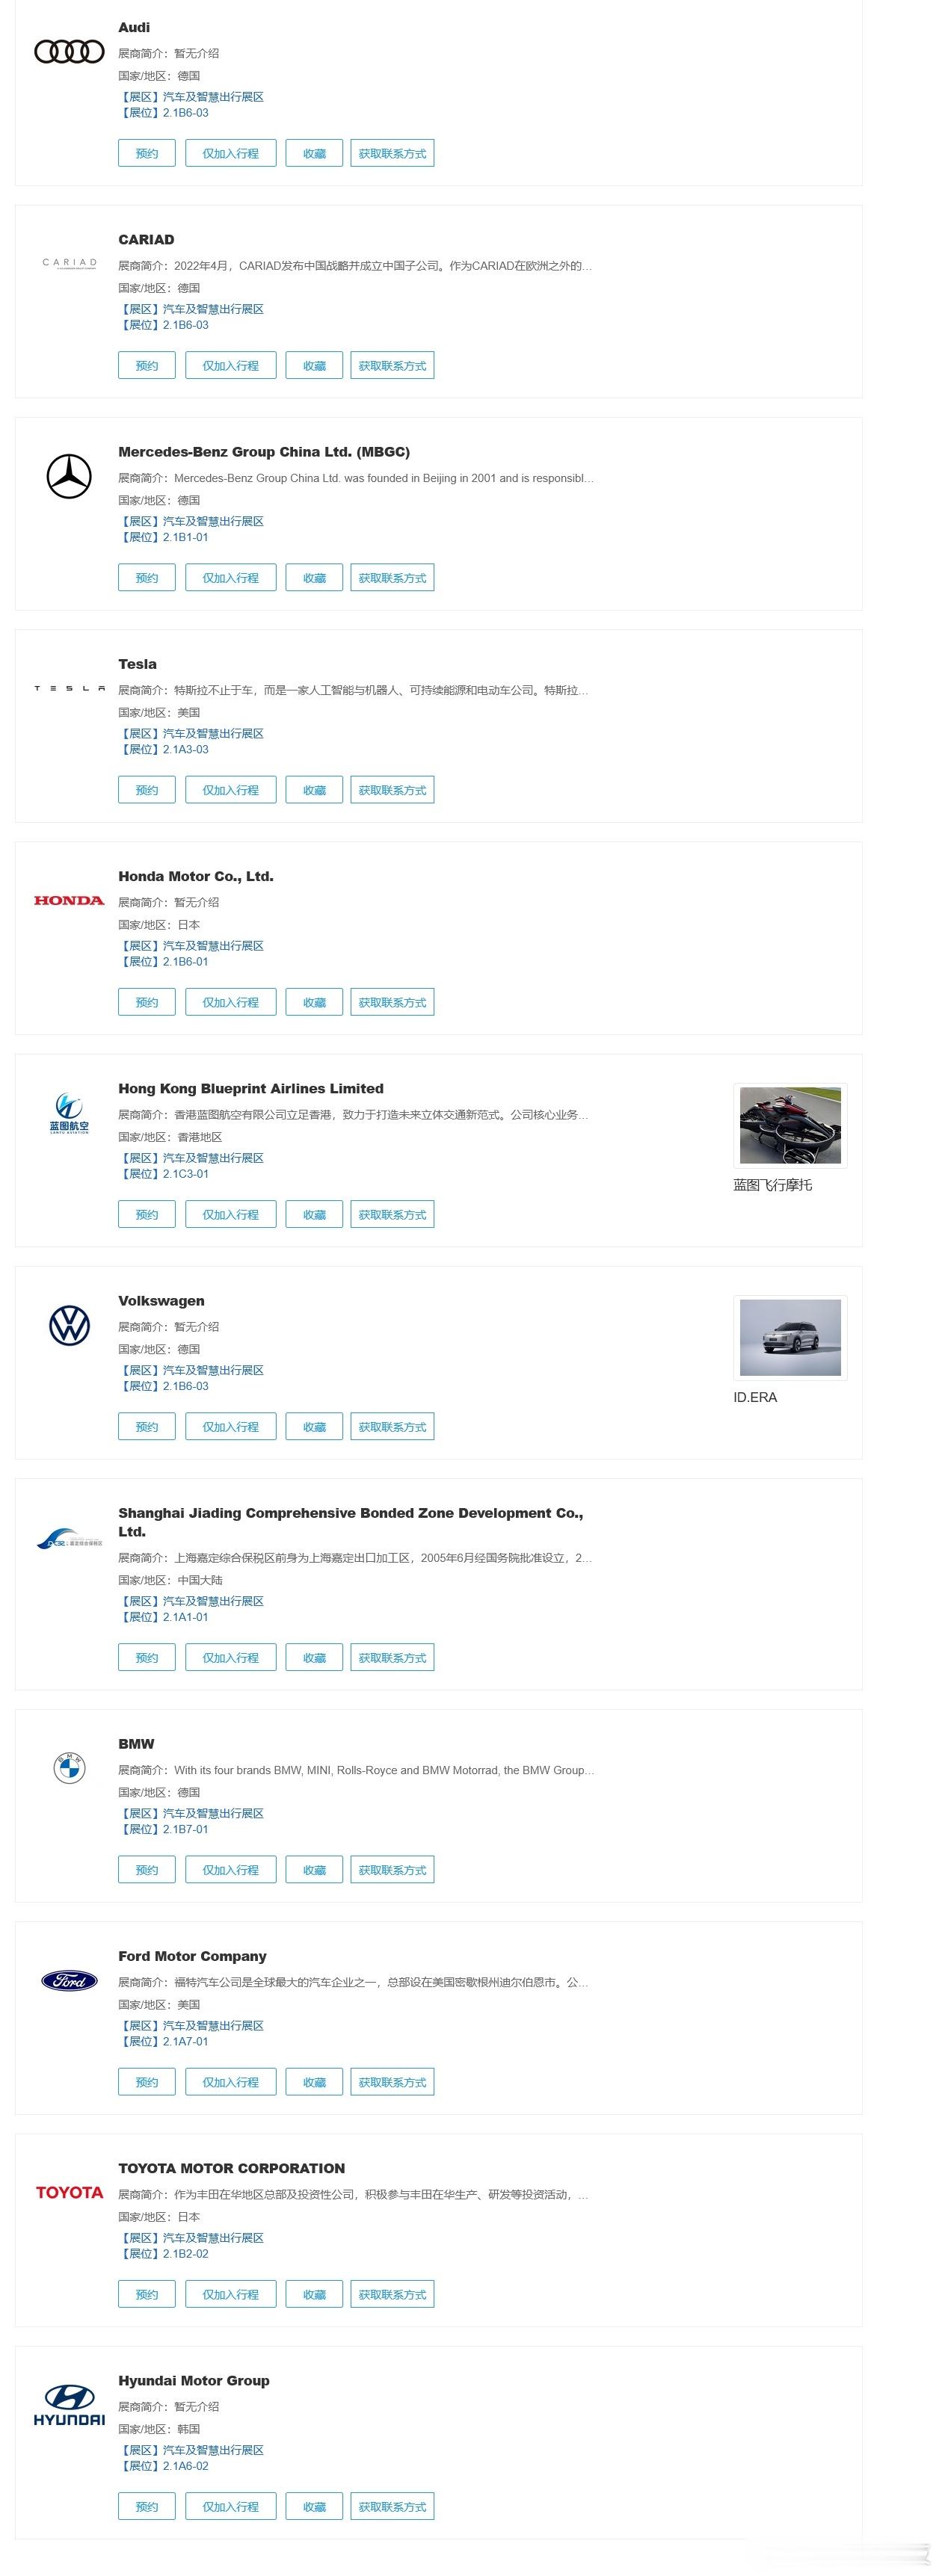Click 预约 button for Audi
The image size is (939, 2576).
tap(147, 153)
